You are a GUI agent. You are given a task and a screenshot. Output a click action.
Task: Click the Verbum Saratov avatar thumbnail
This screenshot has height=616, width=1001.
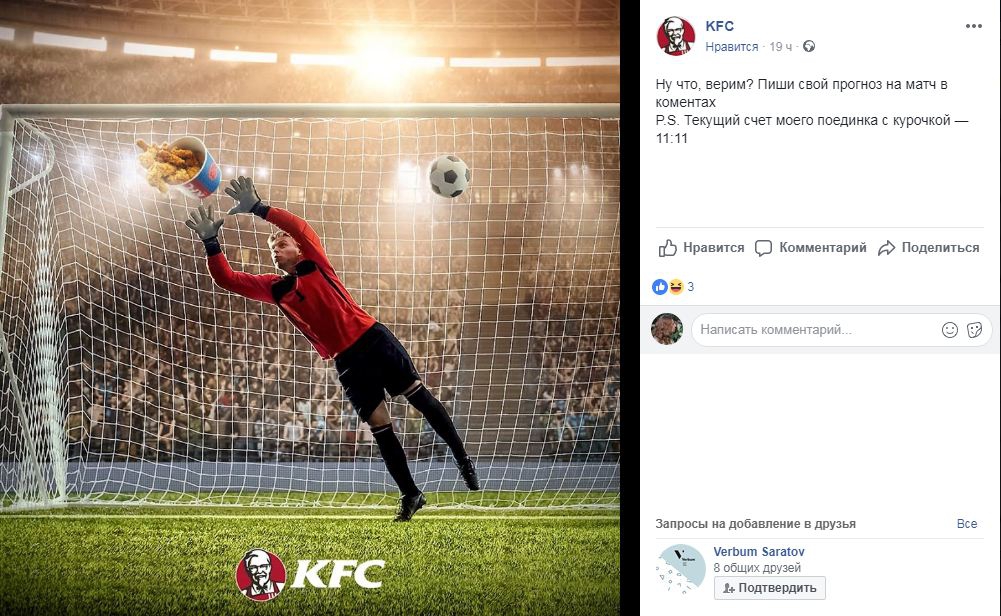pos(681,569)
